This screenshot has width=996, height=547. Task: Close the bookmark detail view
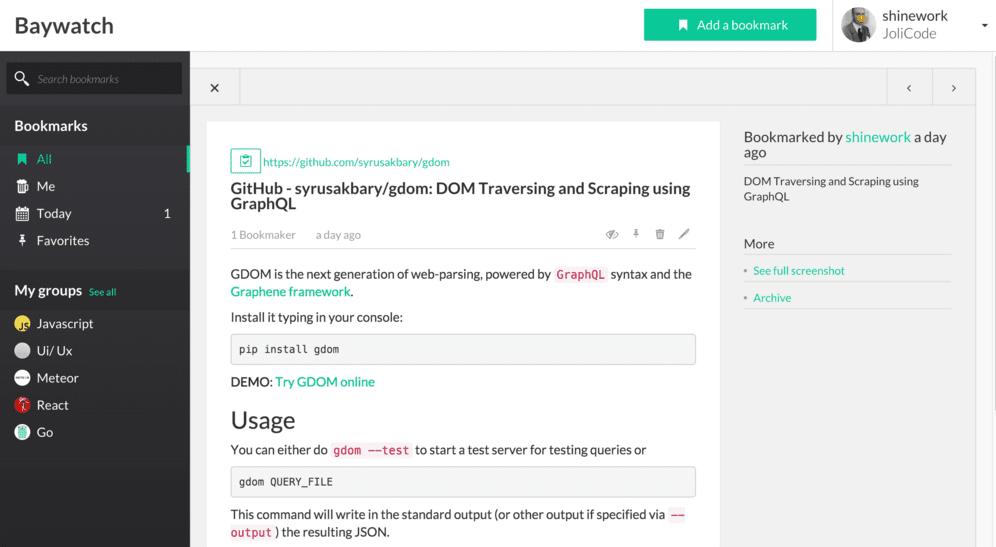(215, 88)
